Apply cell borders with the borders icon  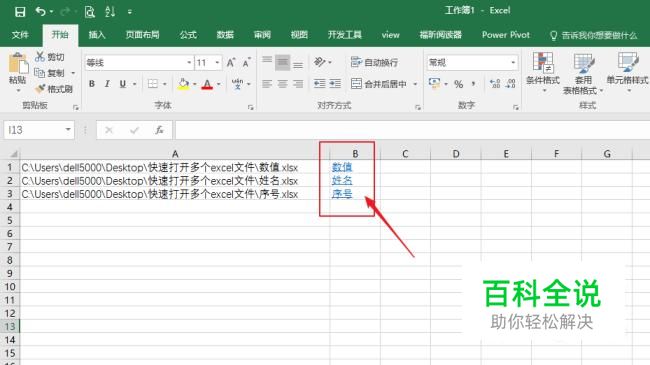[153, 84]
